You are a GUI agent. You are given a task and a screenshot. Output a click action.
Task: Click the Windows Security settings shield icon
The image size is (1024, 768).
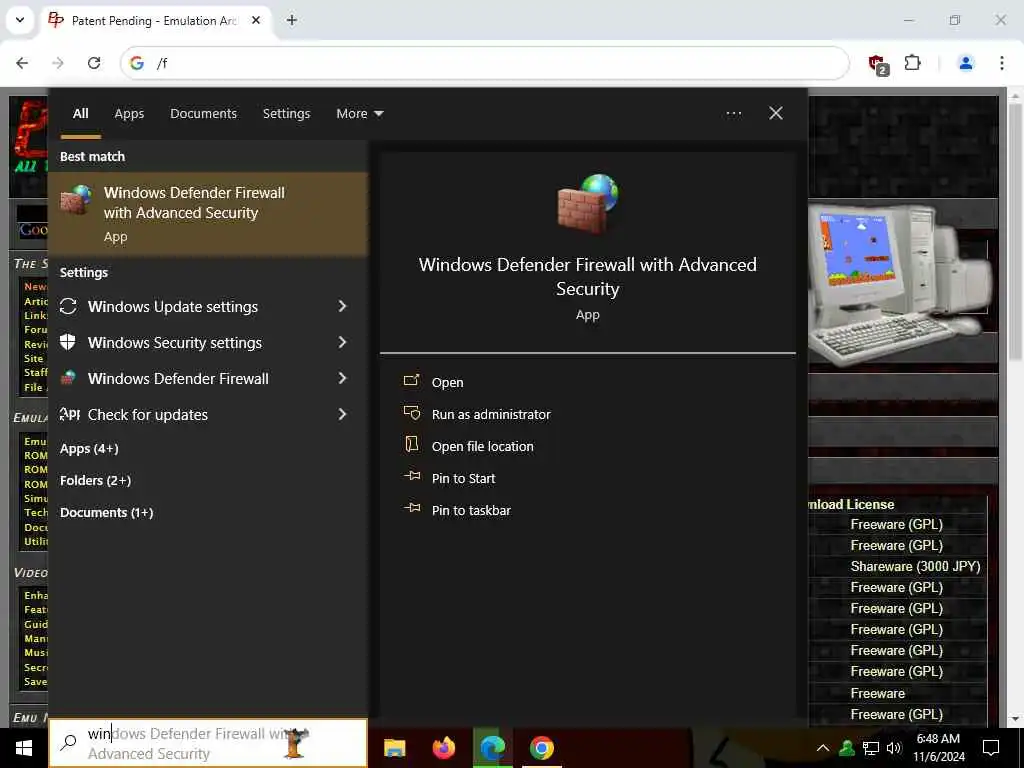pyautogui.click(x=68, y=342)
